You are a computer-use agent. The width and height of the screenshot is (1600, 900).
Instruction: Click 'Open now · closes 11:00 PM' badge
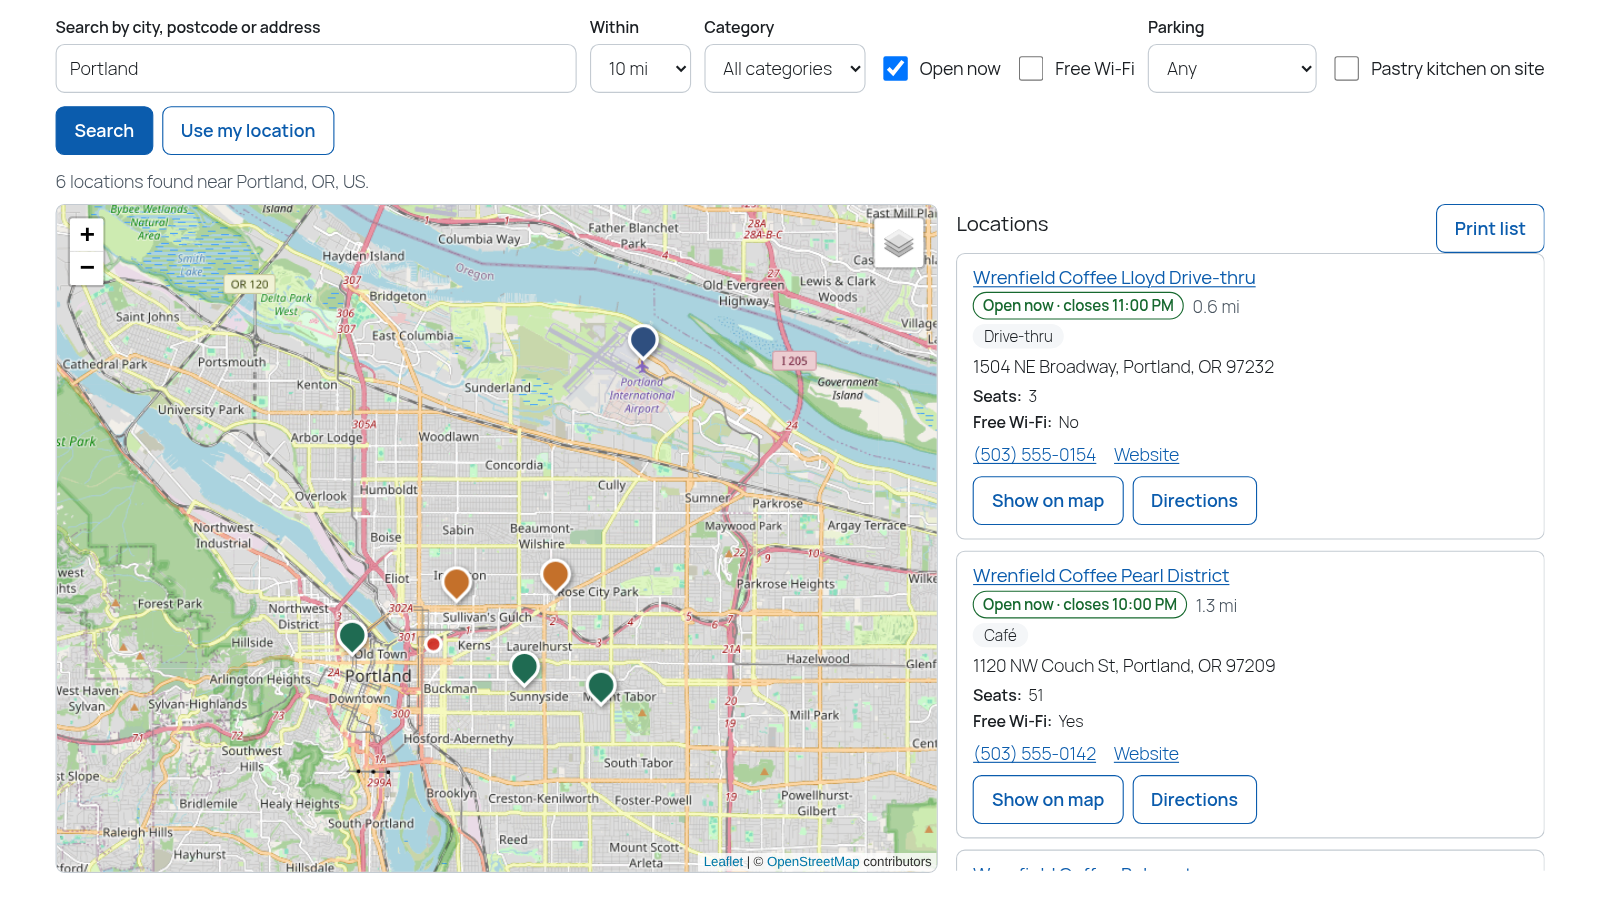(x=1078, y=306)
